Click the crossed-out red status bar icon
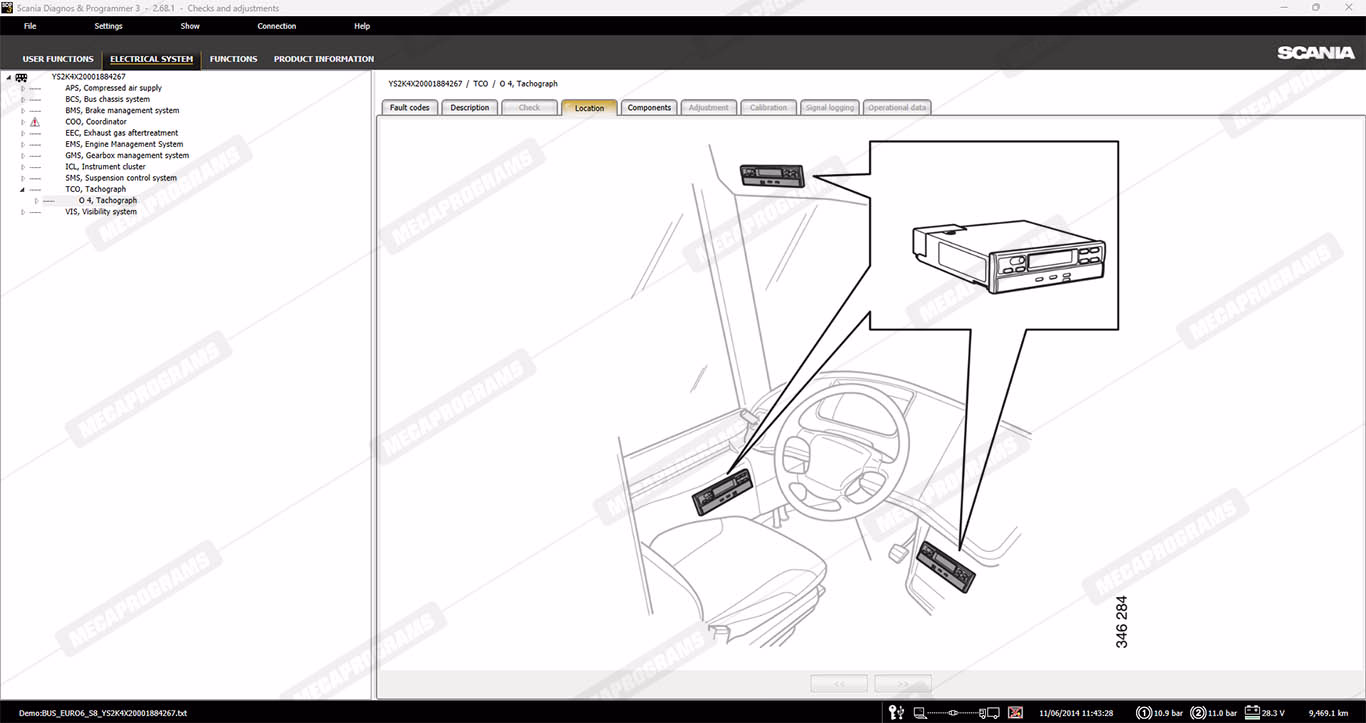 pyautogui.click(x=1015, y=713)
